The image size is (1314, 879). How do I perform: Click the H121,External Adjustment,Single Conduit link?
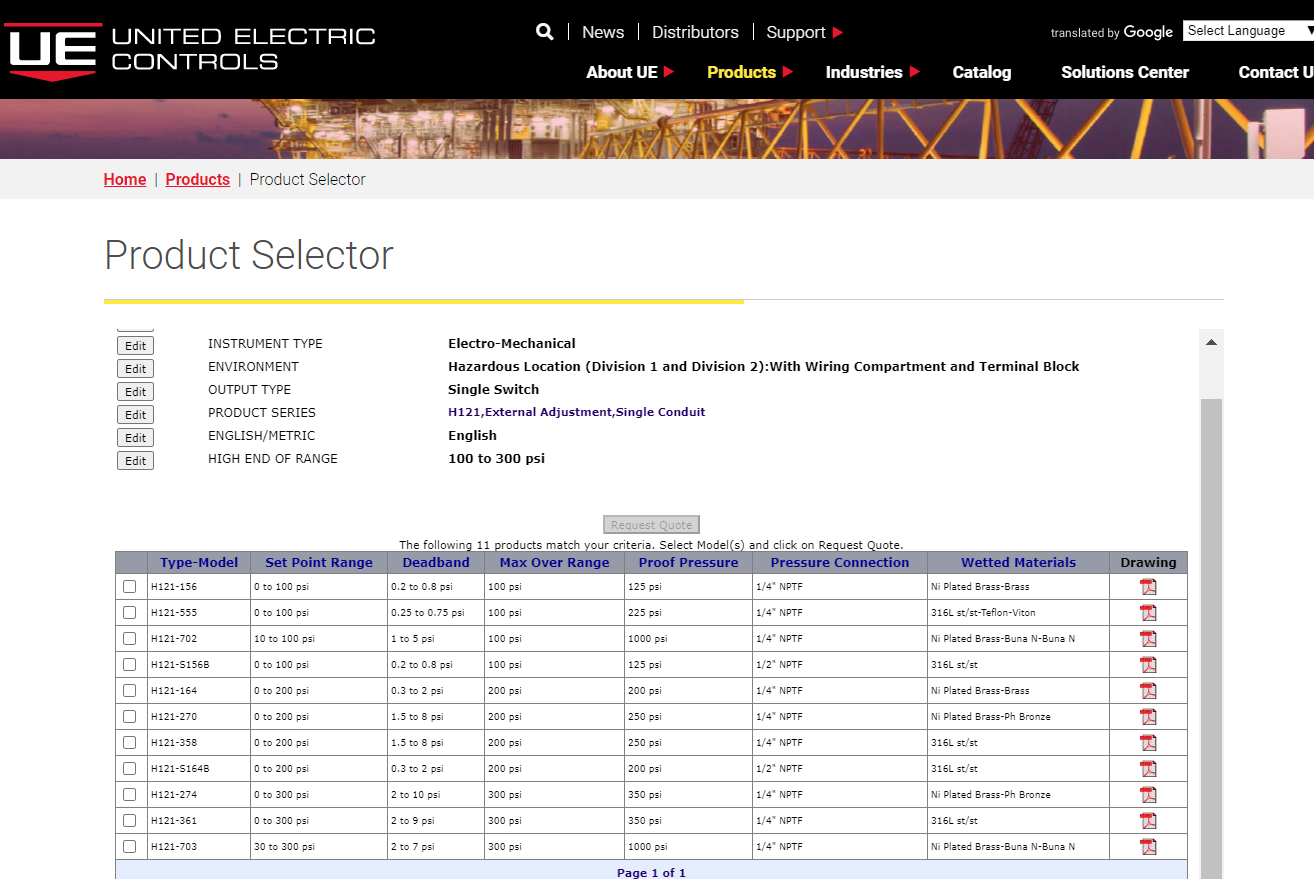pyautogui.click(x=577, y=412)
